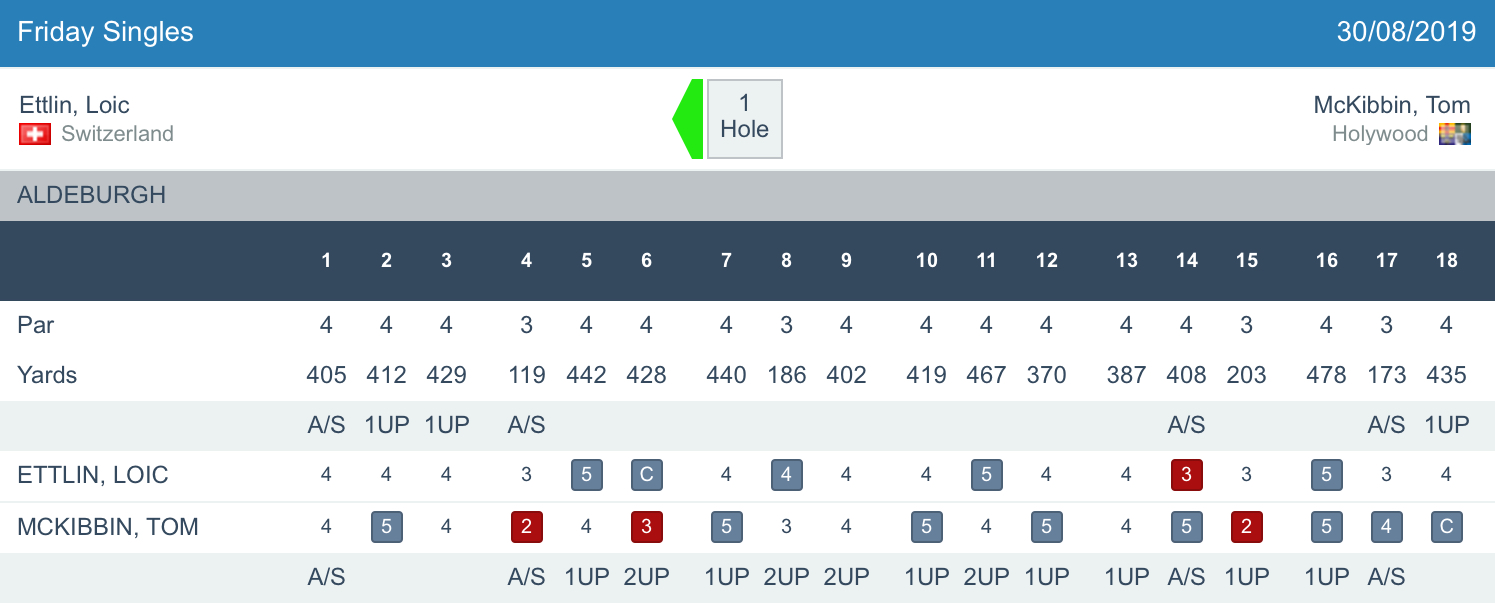Click McKibbin's bogey badge on hole 2
Screen dimensions: 1495x603
[x=387, y=526]
